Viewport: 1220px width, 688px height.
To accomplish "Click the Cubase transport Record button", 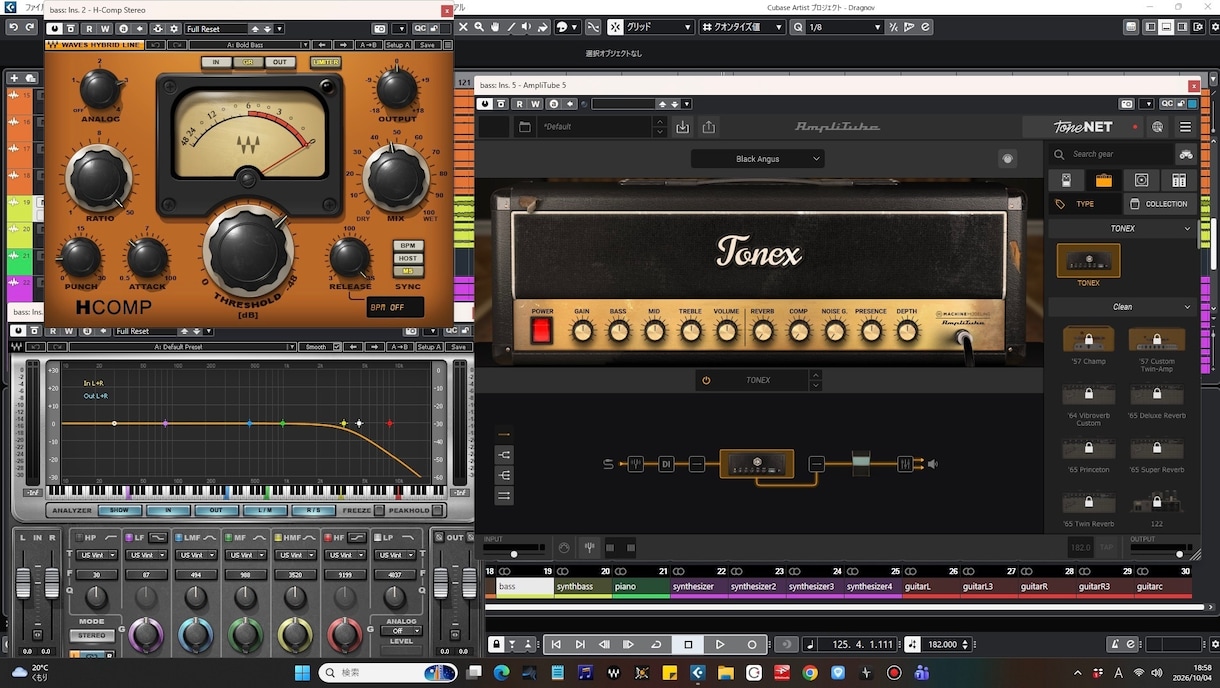I will 752,645.
